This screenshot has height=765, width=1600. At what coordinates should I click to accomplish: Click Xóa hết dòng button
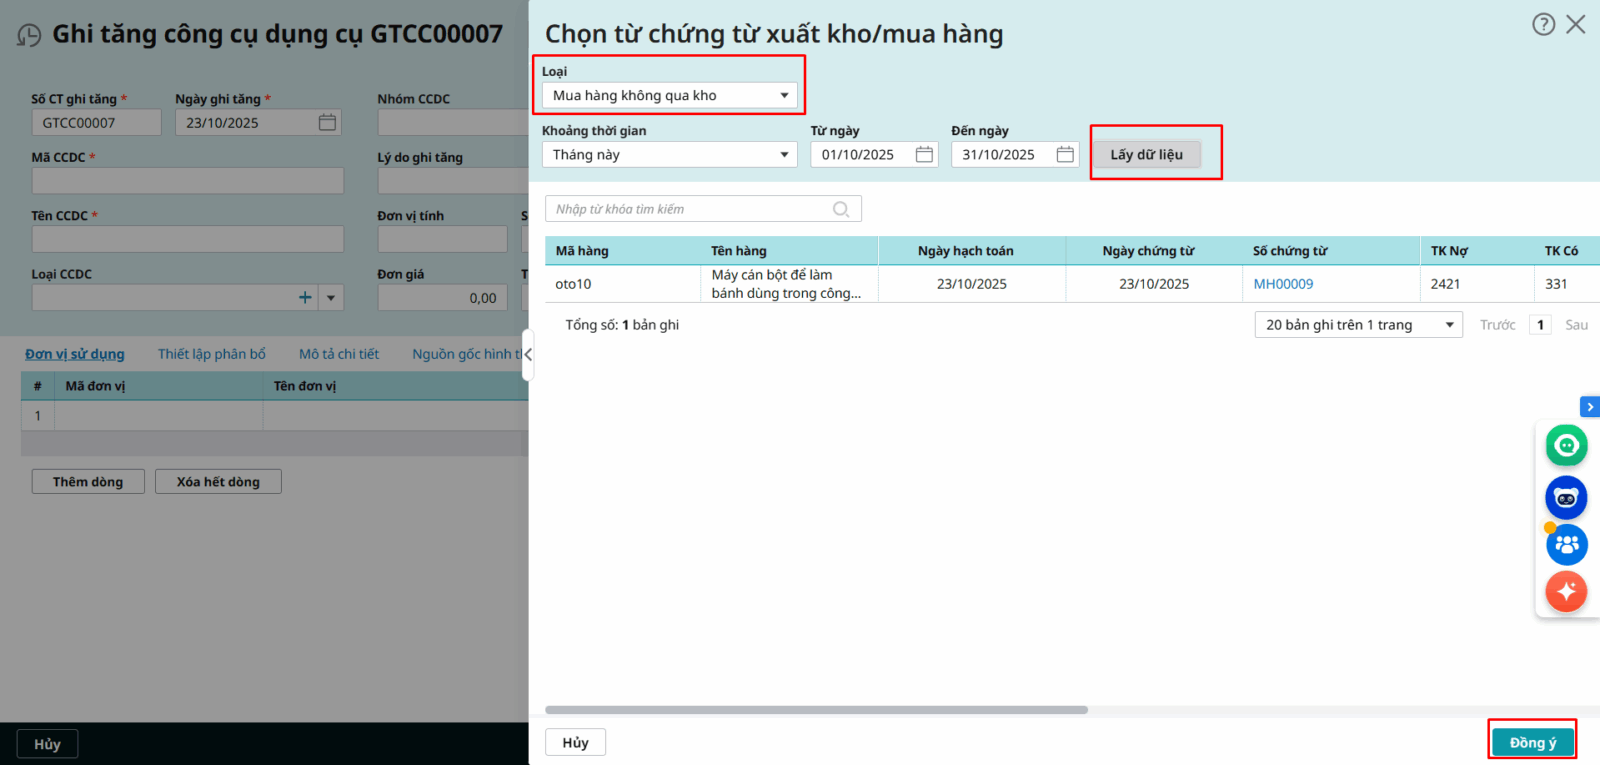tap(218, 481)
